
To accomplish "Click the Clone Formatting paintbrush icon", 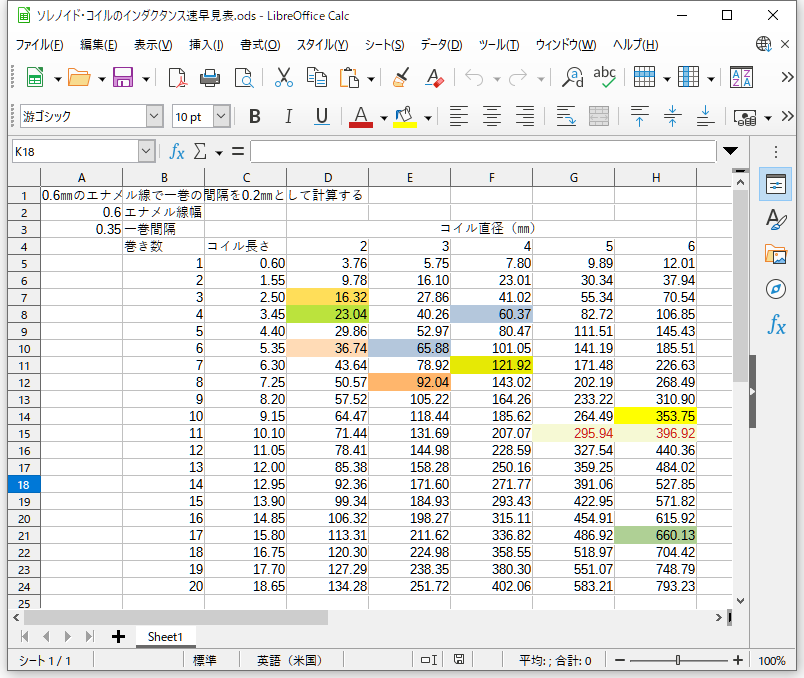I will [401, 78].
